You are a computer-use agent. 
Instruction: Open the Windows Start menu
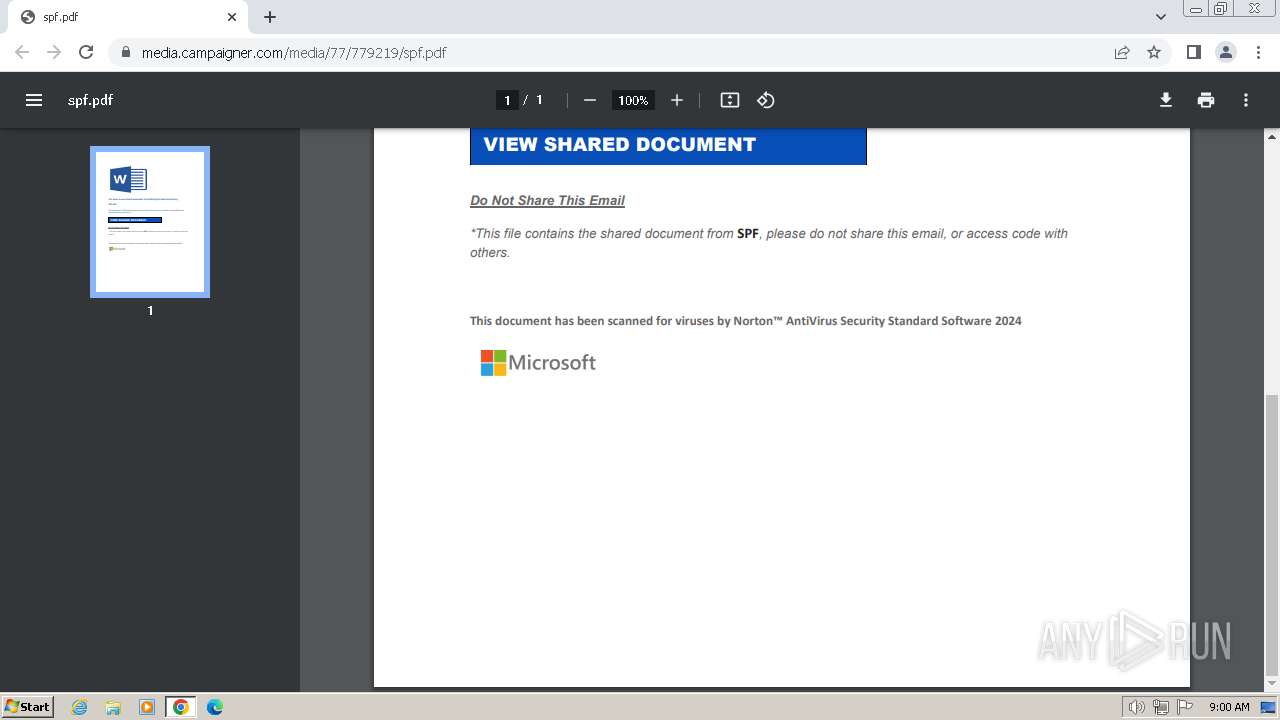coord(27,706)
